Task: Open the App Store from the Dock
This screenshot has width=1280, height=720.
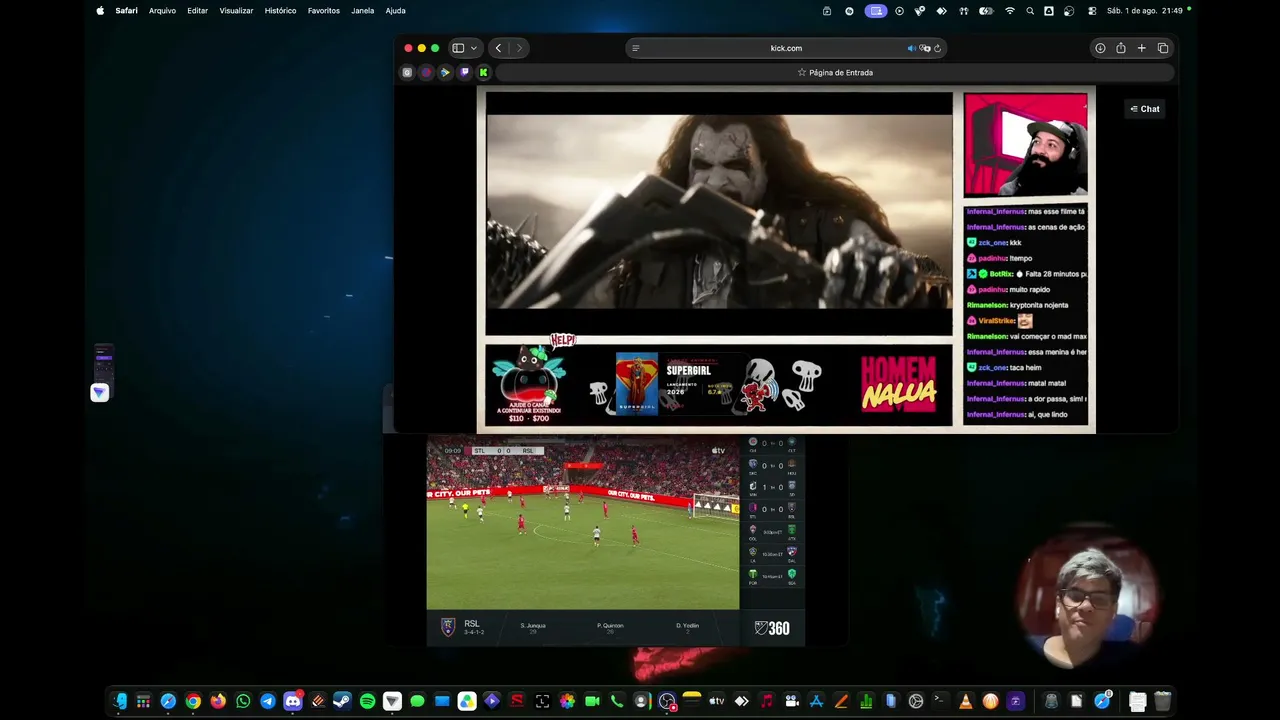Action: (816, 701)
